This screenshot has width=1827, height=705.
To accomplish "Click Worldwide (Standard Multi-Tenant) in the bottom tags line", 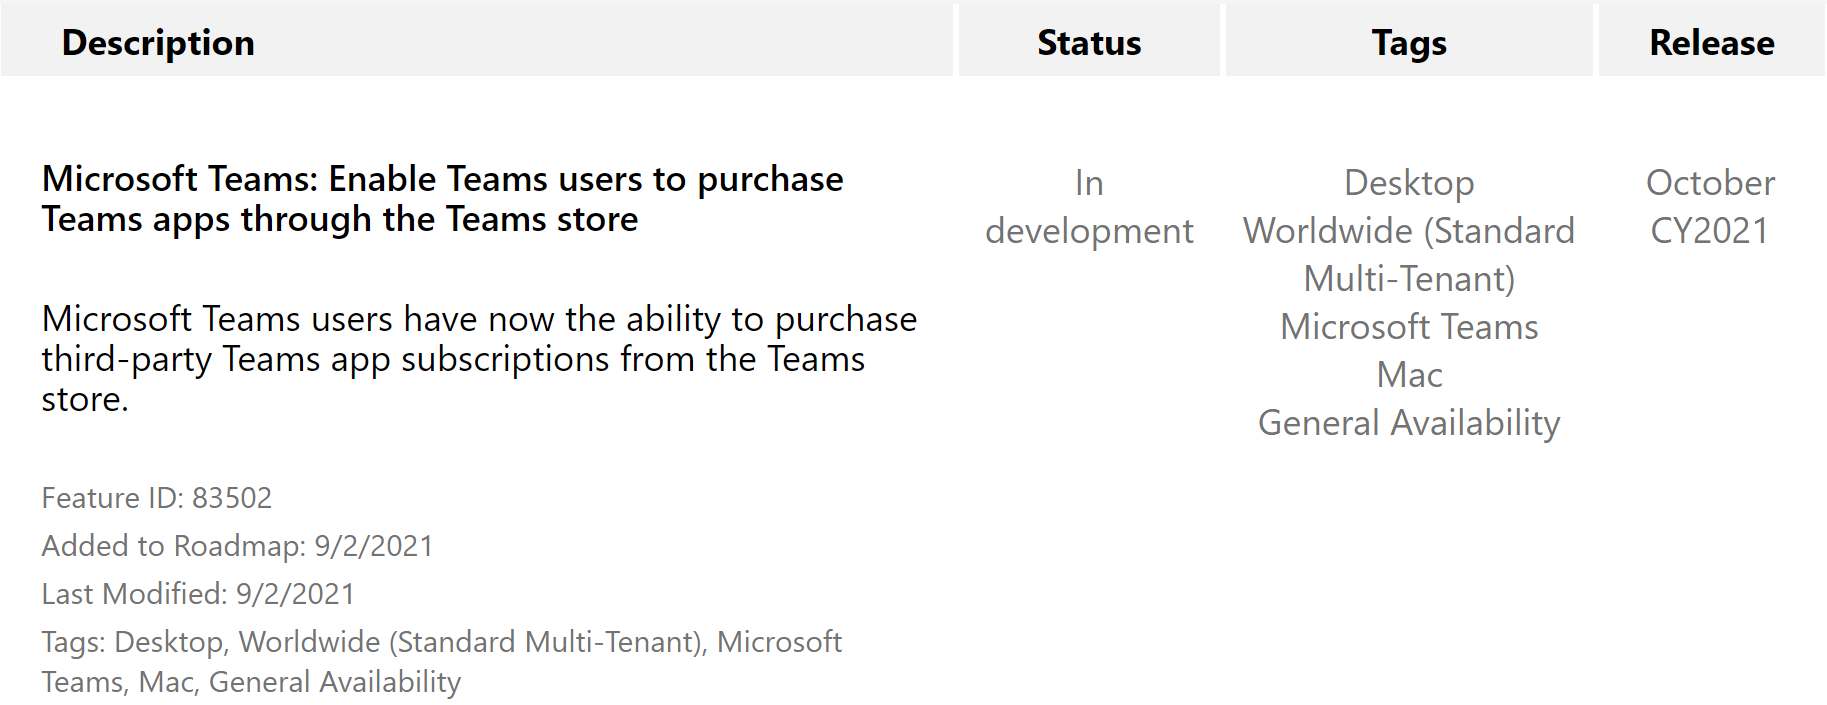I will [x=470, y=642].
